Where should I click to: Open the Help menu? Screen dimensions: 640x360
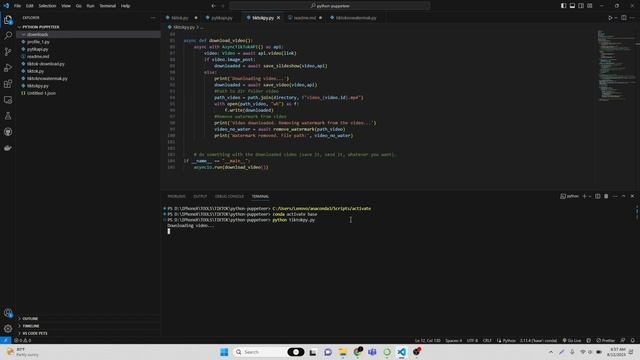(x=125, y=6)
